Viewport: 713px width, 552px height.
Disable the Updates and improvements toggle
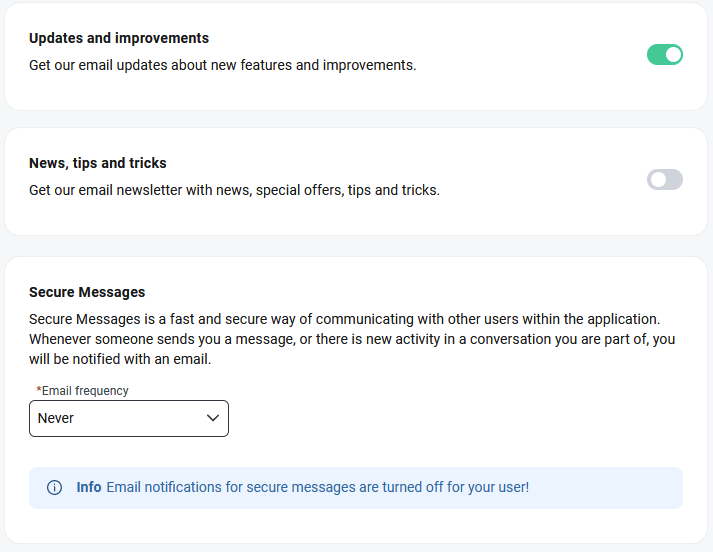click(x=664, y=54)
